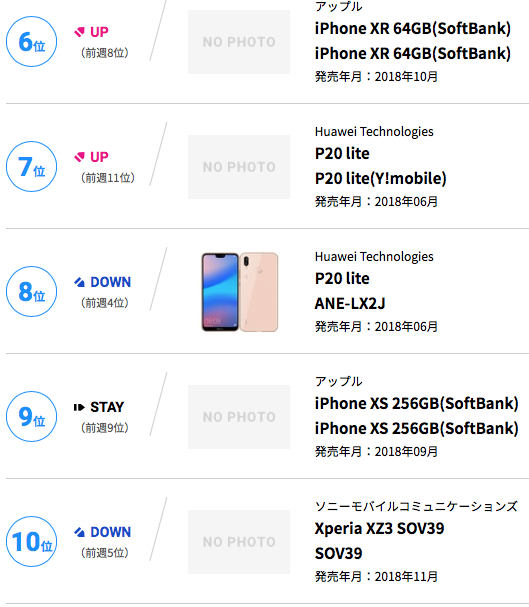Click the pink UP arrow icon for rank 6
This screenshot has width=529, height=607.
(79, 32)
